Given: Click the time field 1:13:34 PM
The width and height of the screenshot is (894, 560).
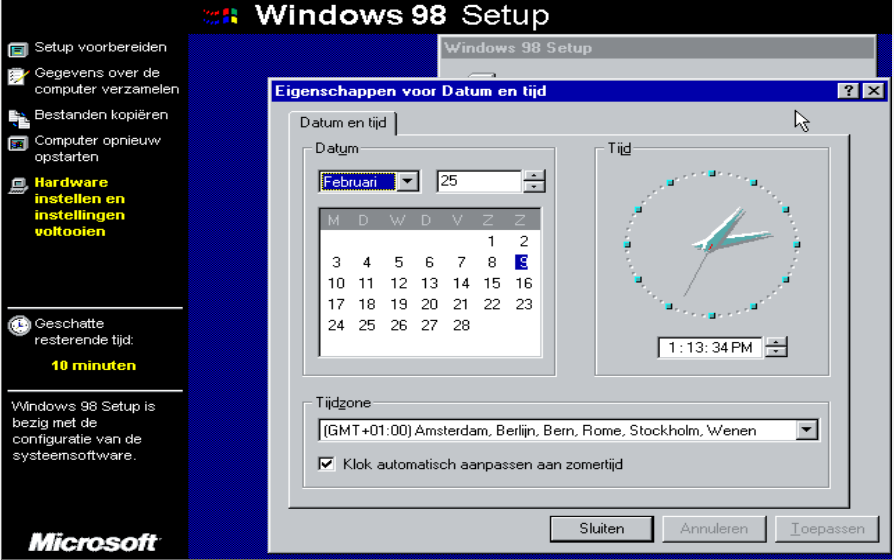Looking at the screenshot, I should [710, 347].
